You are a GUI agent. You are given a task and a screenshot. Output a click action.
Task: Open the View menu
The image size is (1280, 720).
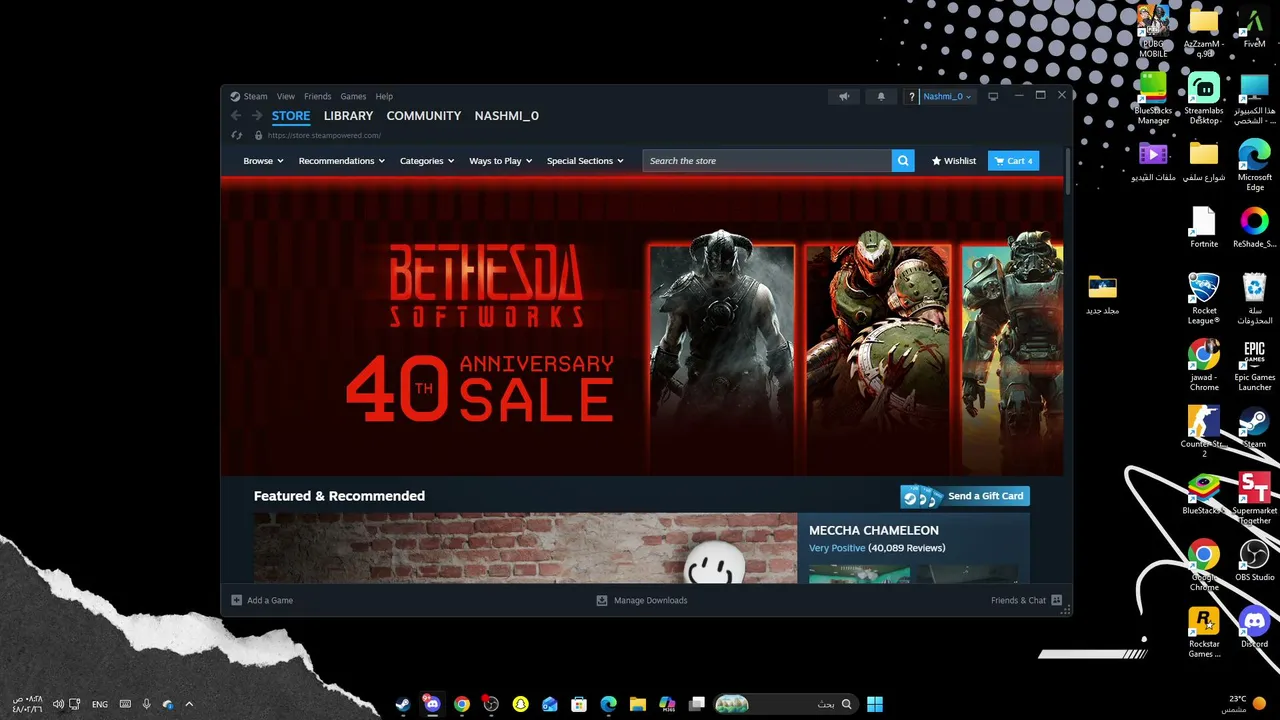point(286,97)
